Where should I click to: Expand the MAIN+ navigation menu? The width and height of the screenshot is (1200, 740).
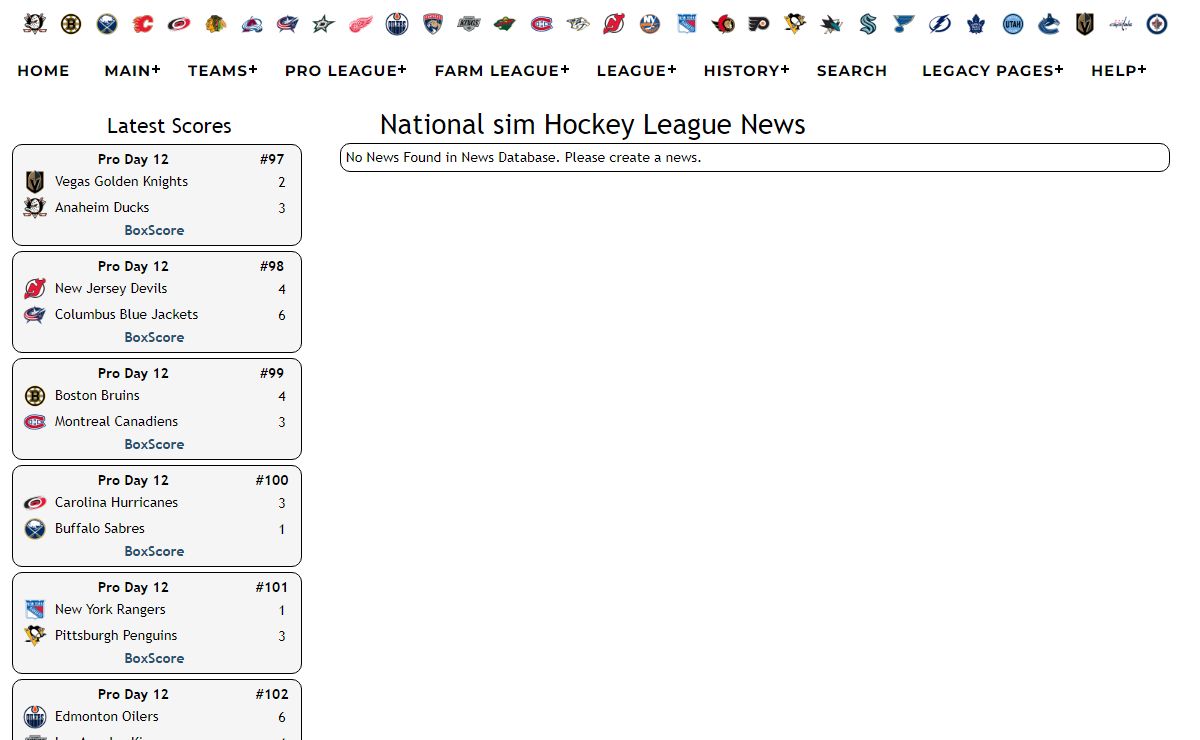point(132,70)
